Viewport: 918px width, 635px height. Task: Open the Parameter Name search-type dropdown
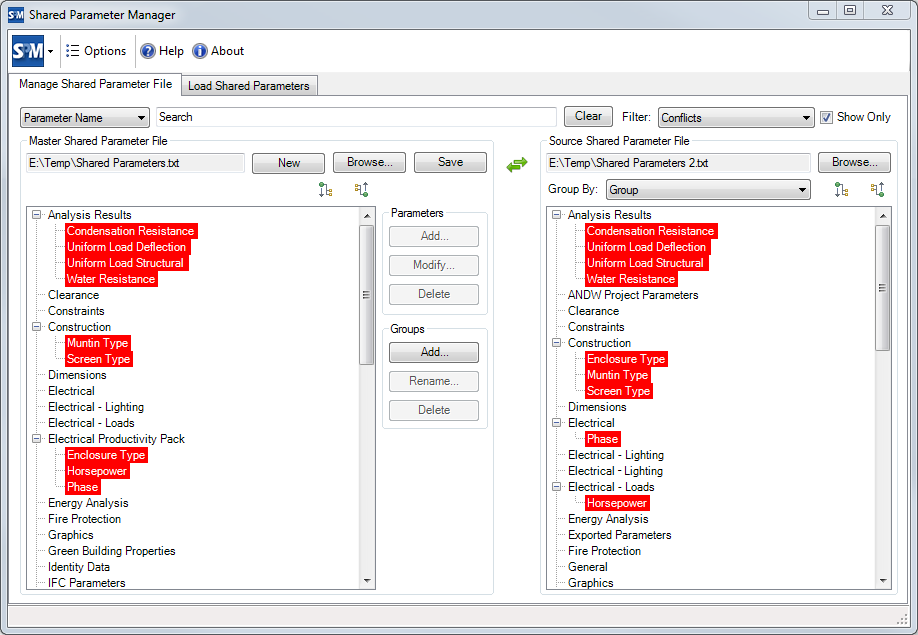85,118
